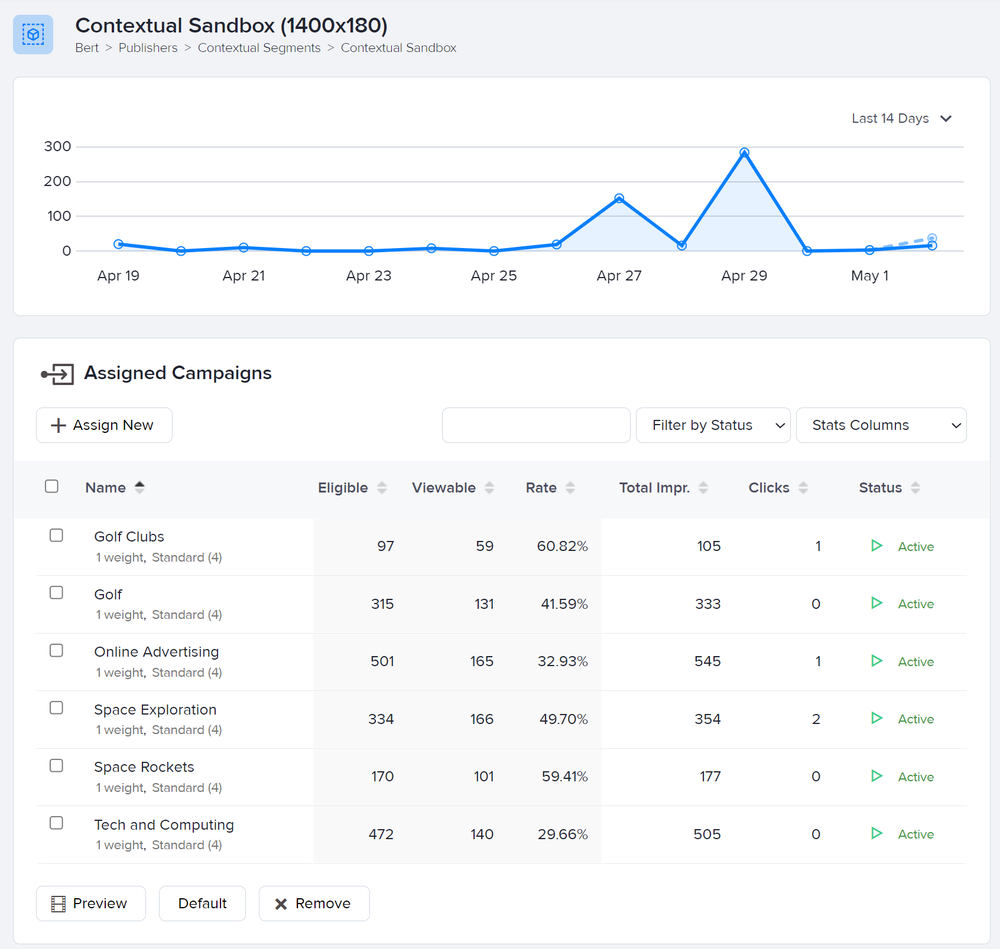Sort by Name using the sort arrow
This screenshot has height=949, width=1000.
pos(140,487)
